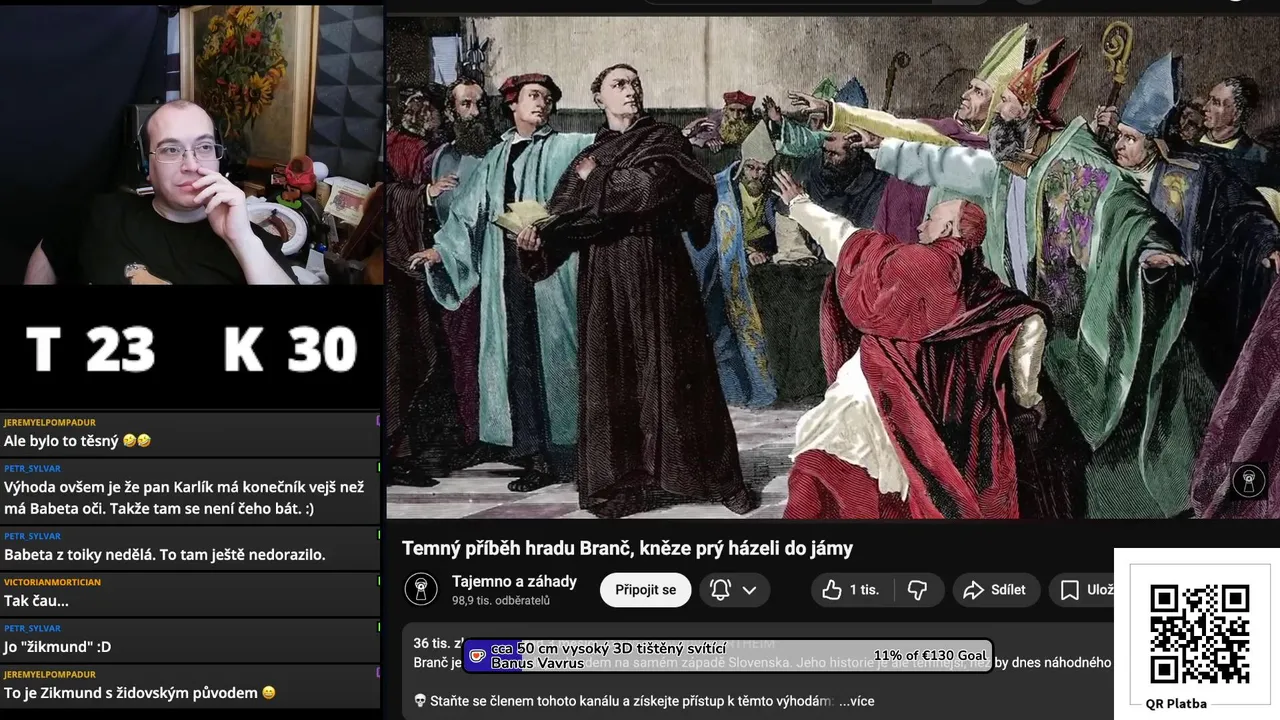Click chat message 'Babeta z toiky nedělá'
The width and height of the screenshot is (1280, 720).
(x=165, y=555)
